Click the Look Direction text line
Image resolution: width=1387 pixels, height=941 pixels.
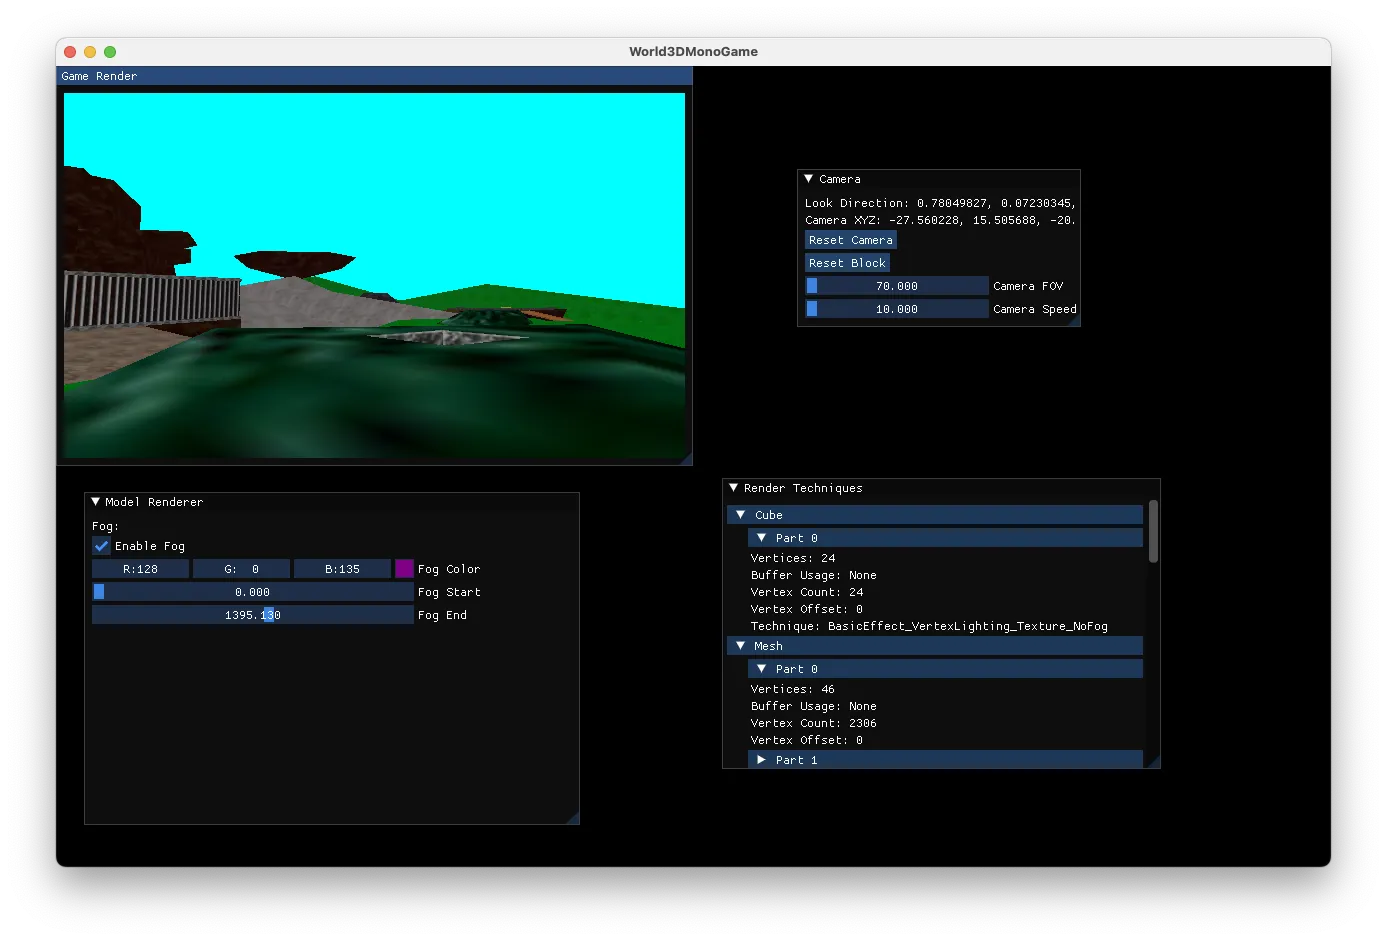(x=940, y=203)
